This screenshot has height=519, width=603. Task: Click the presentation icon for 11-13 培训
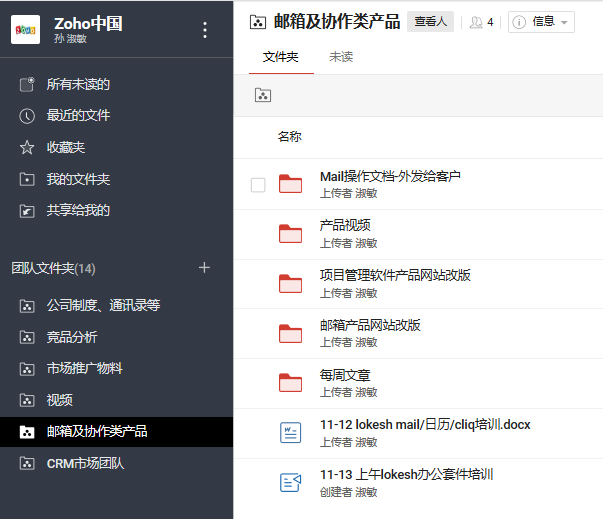click(290, 482)
